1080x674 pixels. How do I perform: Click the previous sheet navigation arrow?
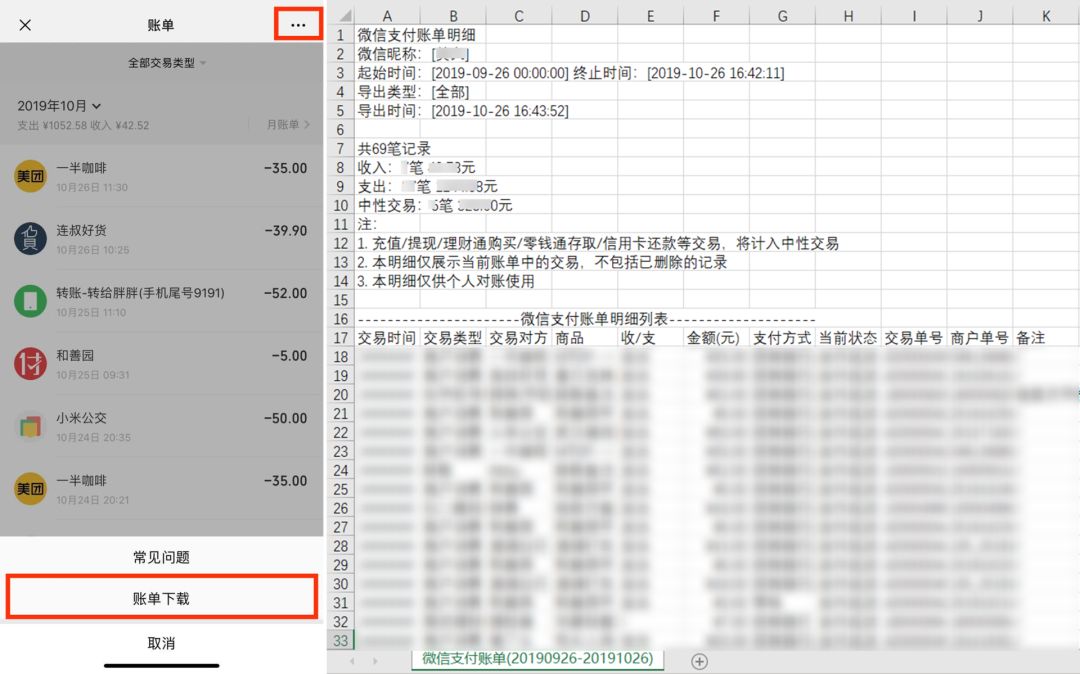(353, 661)
